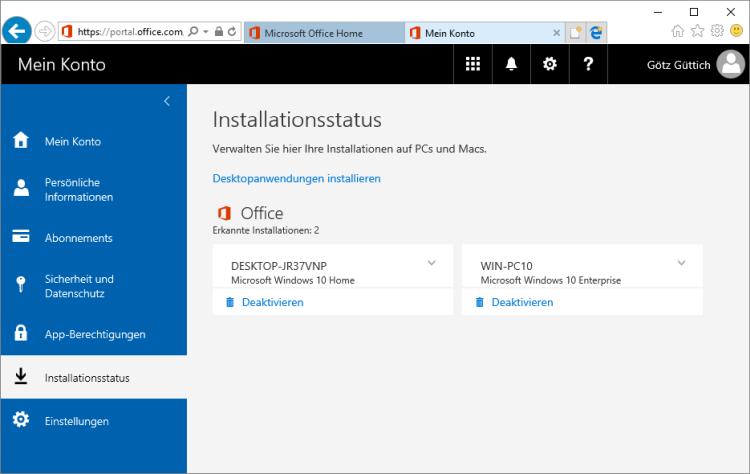Open settings gear in header bar
Viewport: 750px width, 474px height.
550,64
